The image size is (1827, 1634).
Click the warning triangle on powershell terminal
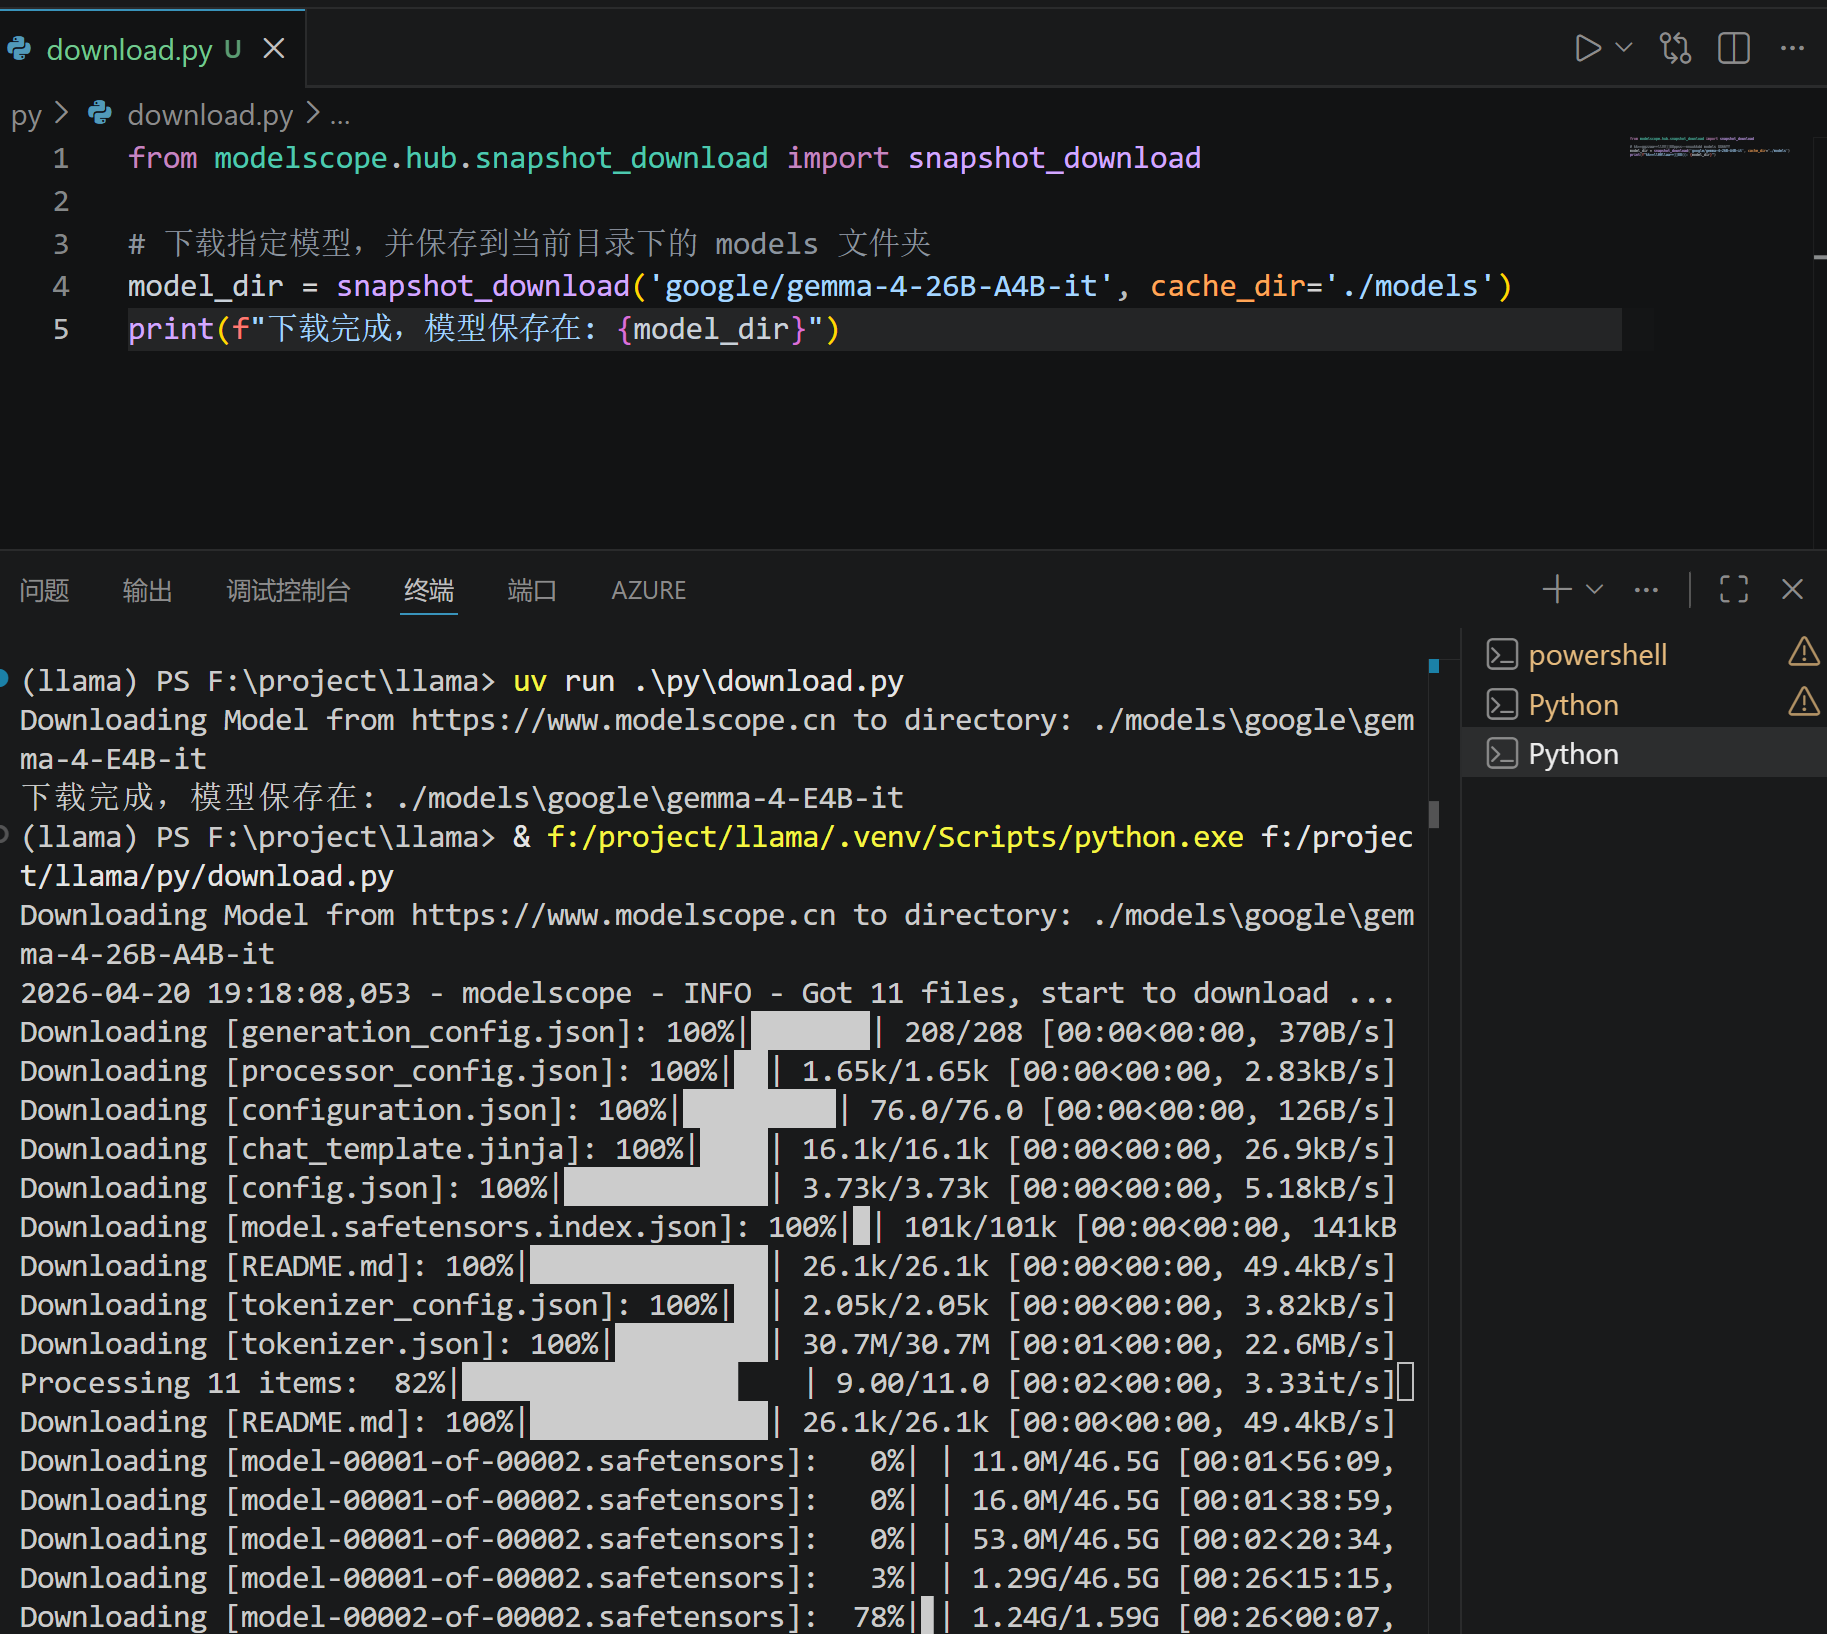click(1803, 653)
